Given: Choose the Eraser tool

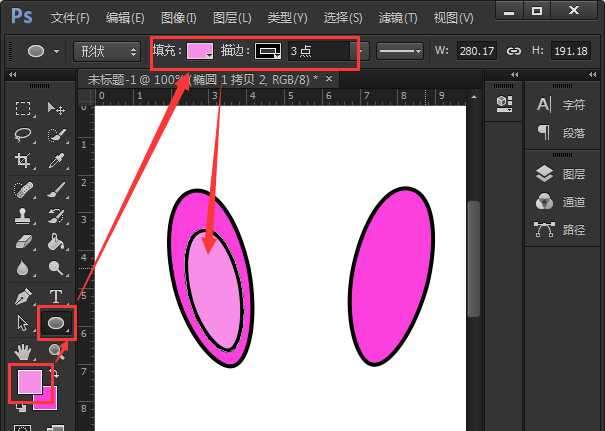Looking at the screenshot, I should coord(24,242).
